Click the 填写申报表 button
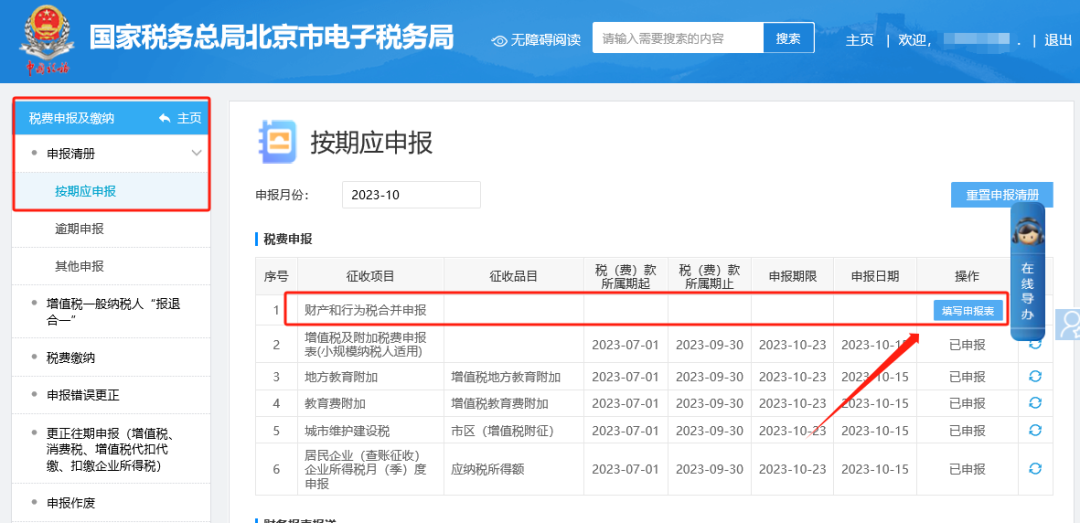 pos(968,311)
